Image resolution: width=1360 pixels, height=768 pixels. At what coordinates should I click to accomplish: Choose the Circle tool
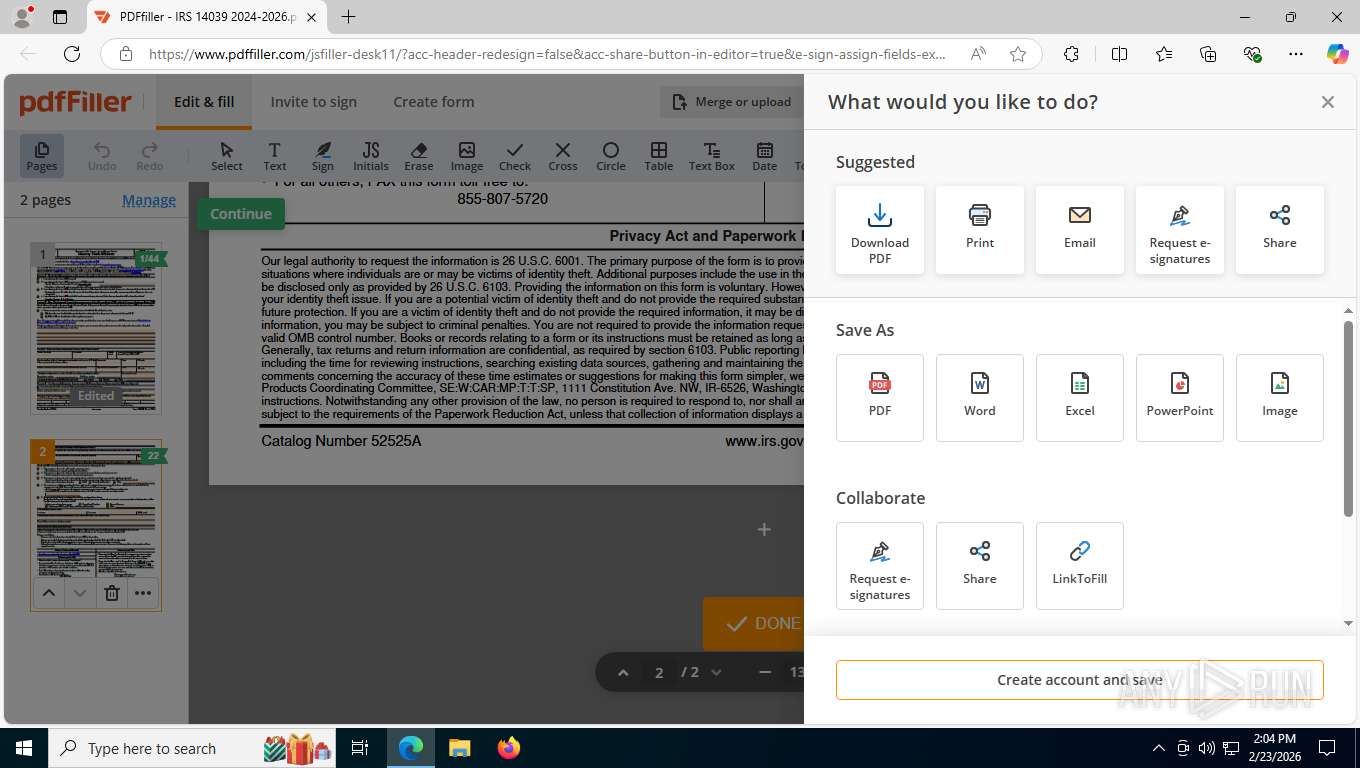point(611,156)
